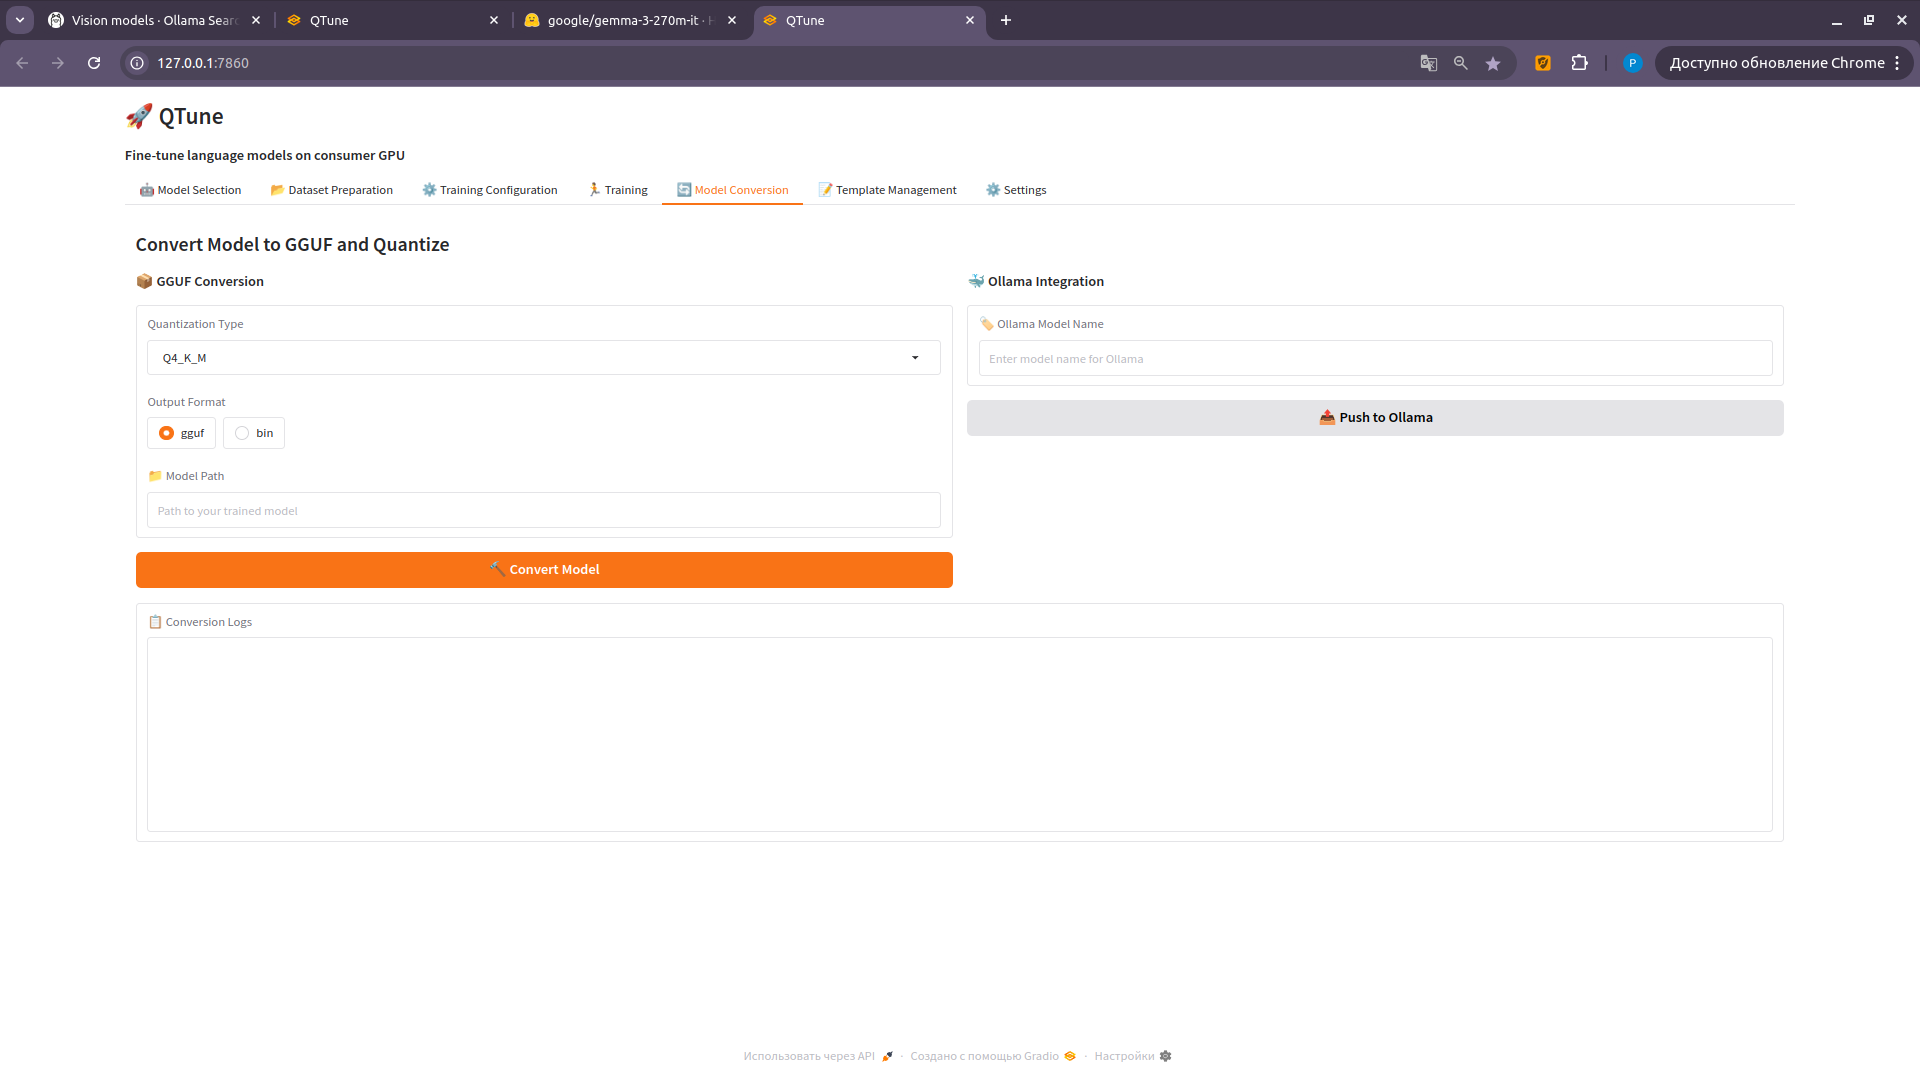
Task: Click the address bar URL 127.0.0.1:7860
Action: [203, 63]
